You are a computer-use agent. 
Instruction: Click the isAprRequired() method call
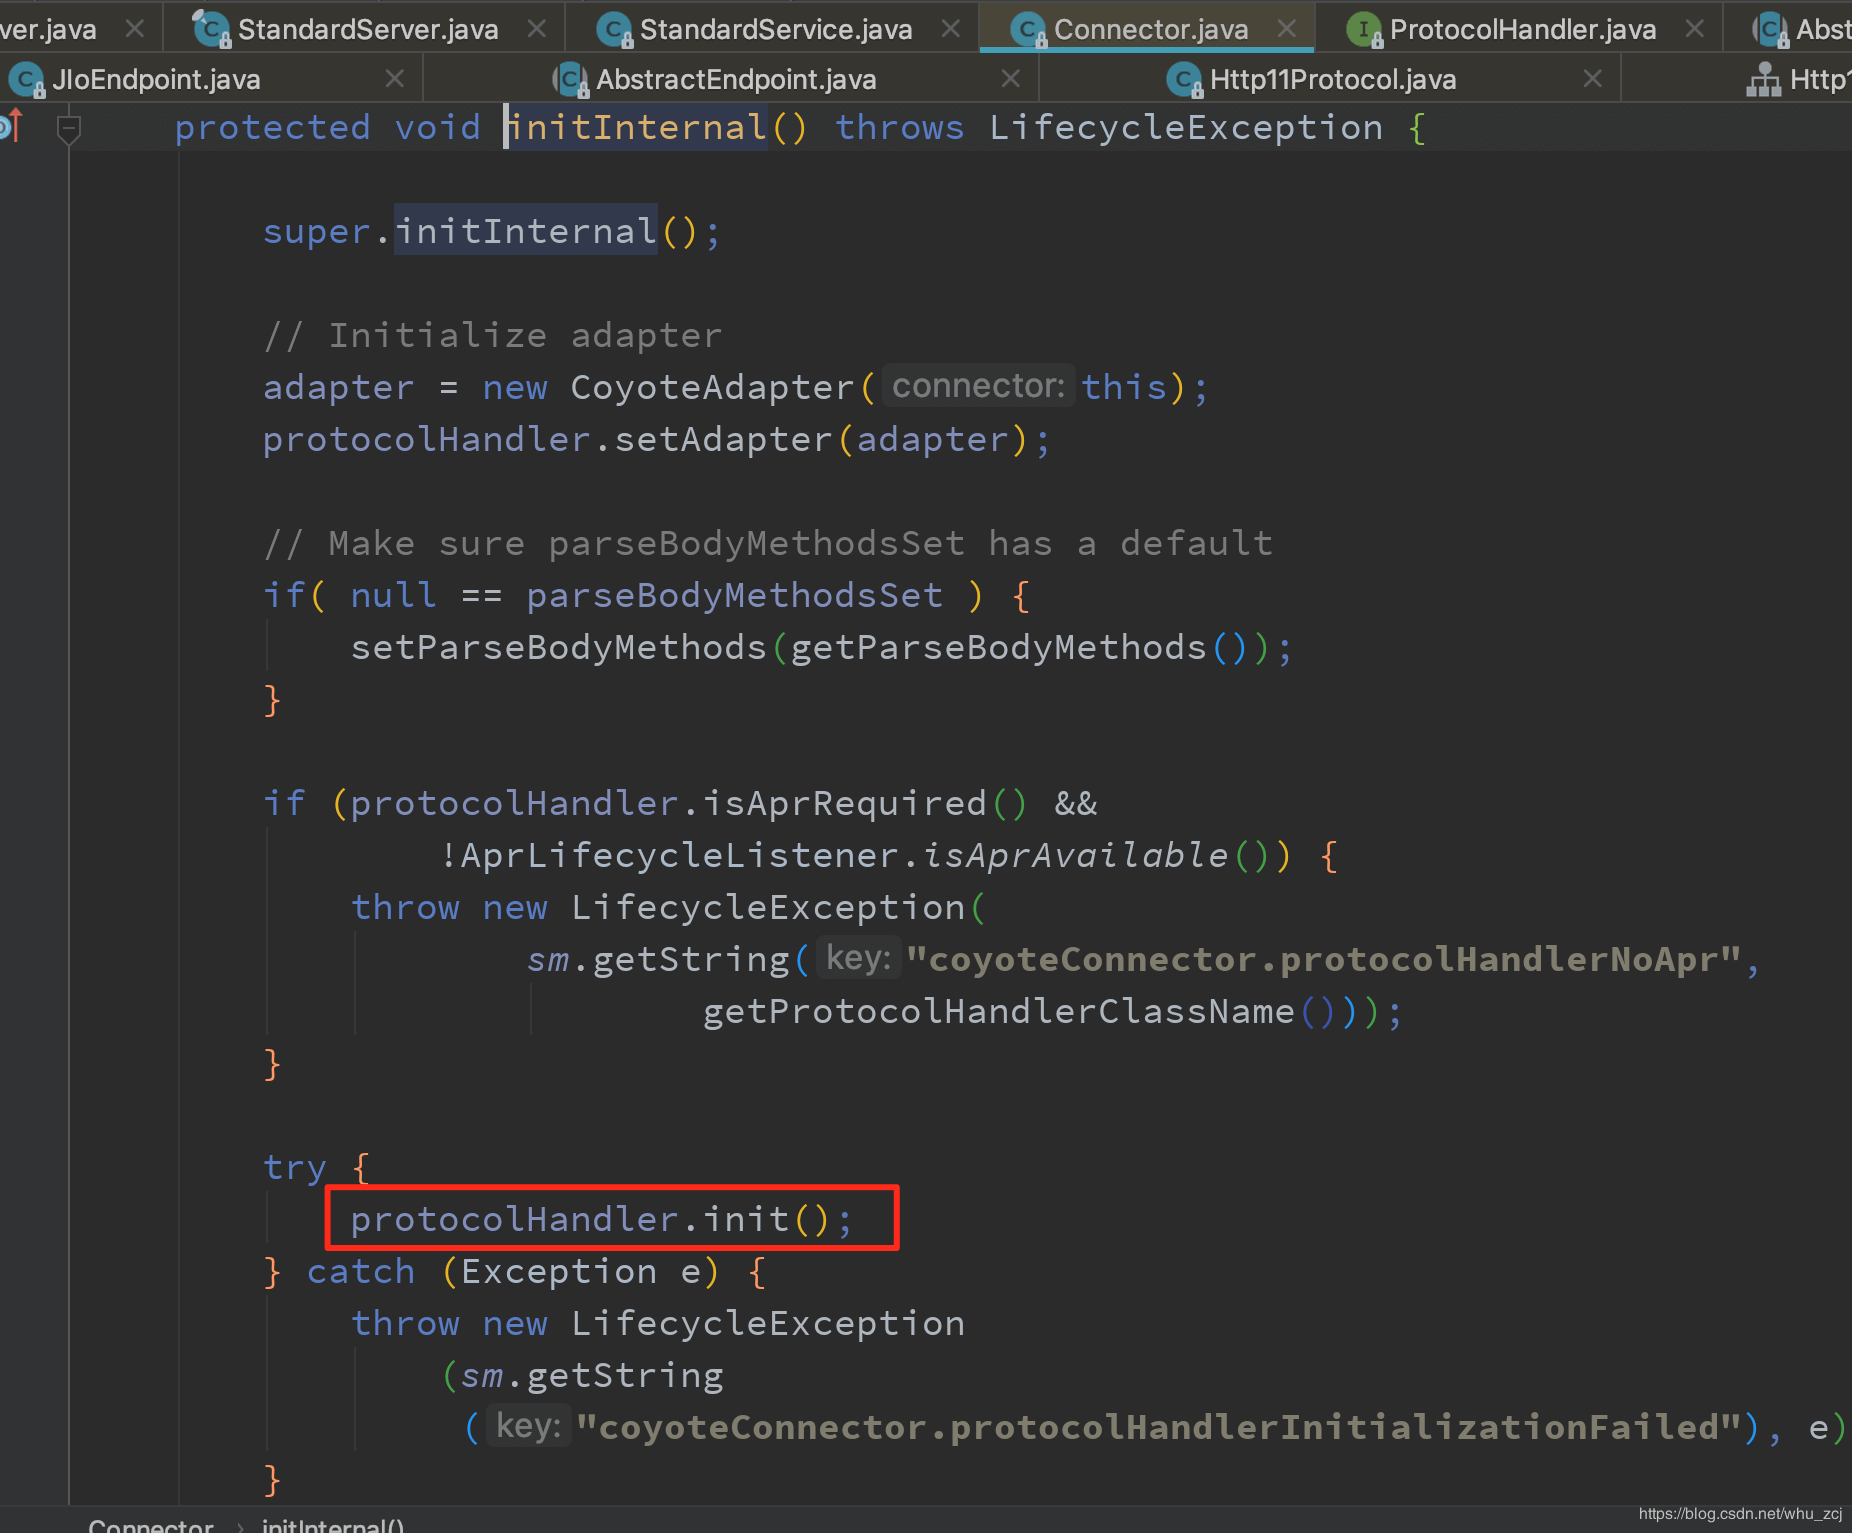click(865, 804)
